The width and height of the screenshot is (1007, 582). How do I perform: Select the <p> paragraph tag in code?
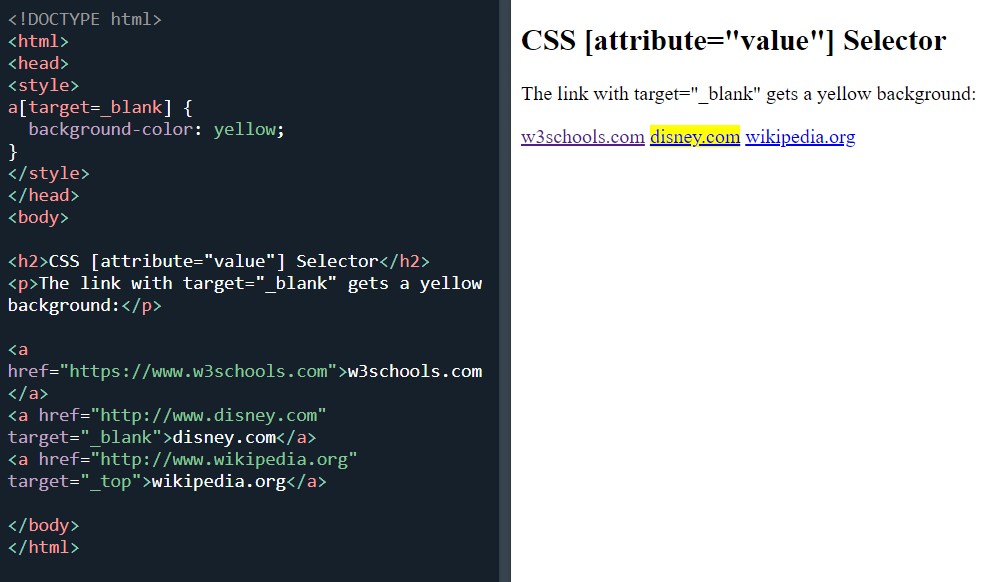[21, 282]
